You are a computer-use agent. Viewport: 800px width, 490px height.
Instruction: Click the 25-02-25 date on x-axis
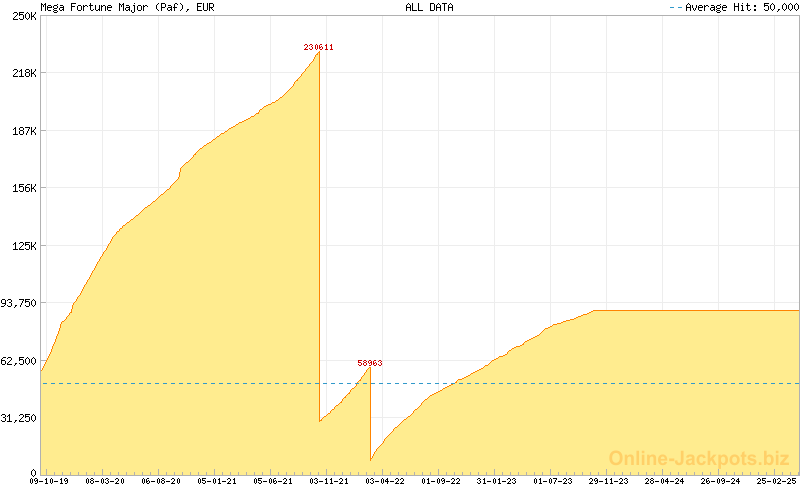tap(777, 481)
